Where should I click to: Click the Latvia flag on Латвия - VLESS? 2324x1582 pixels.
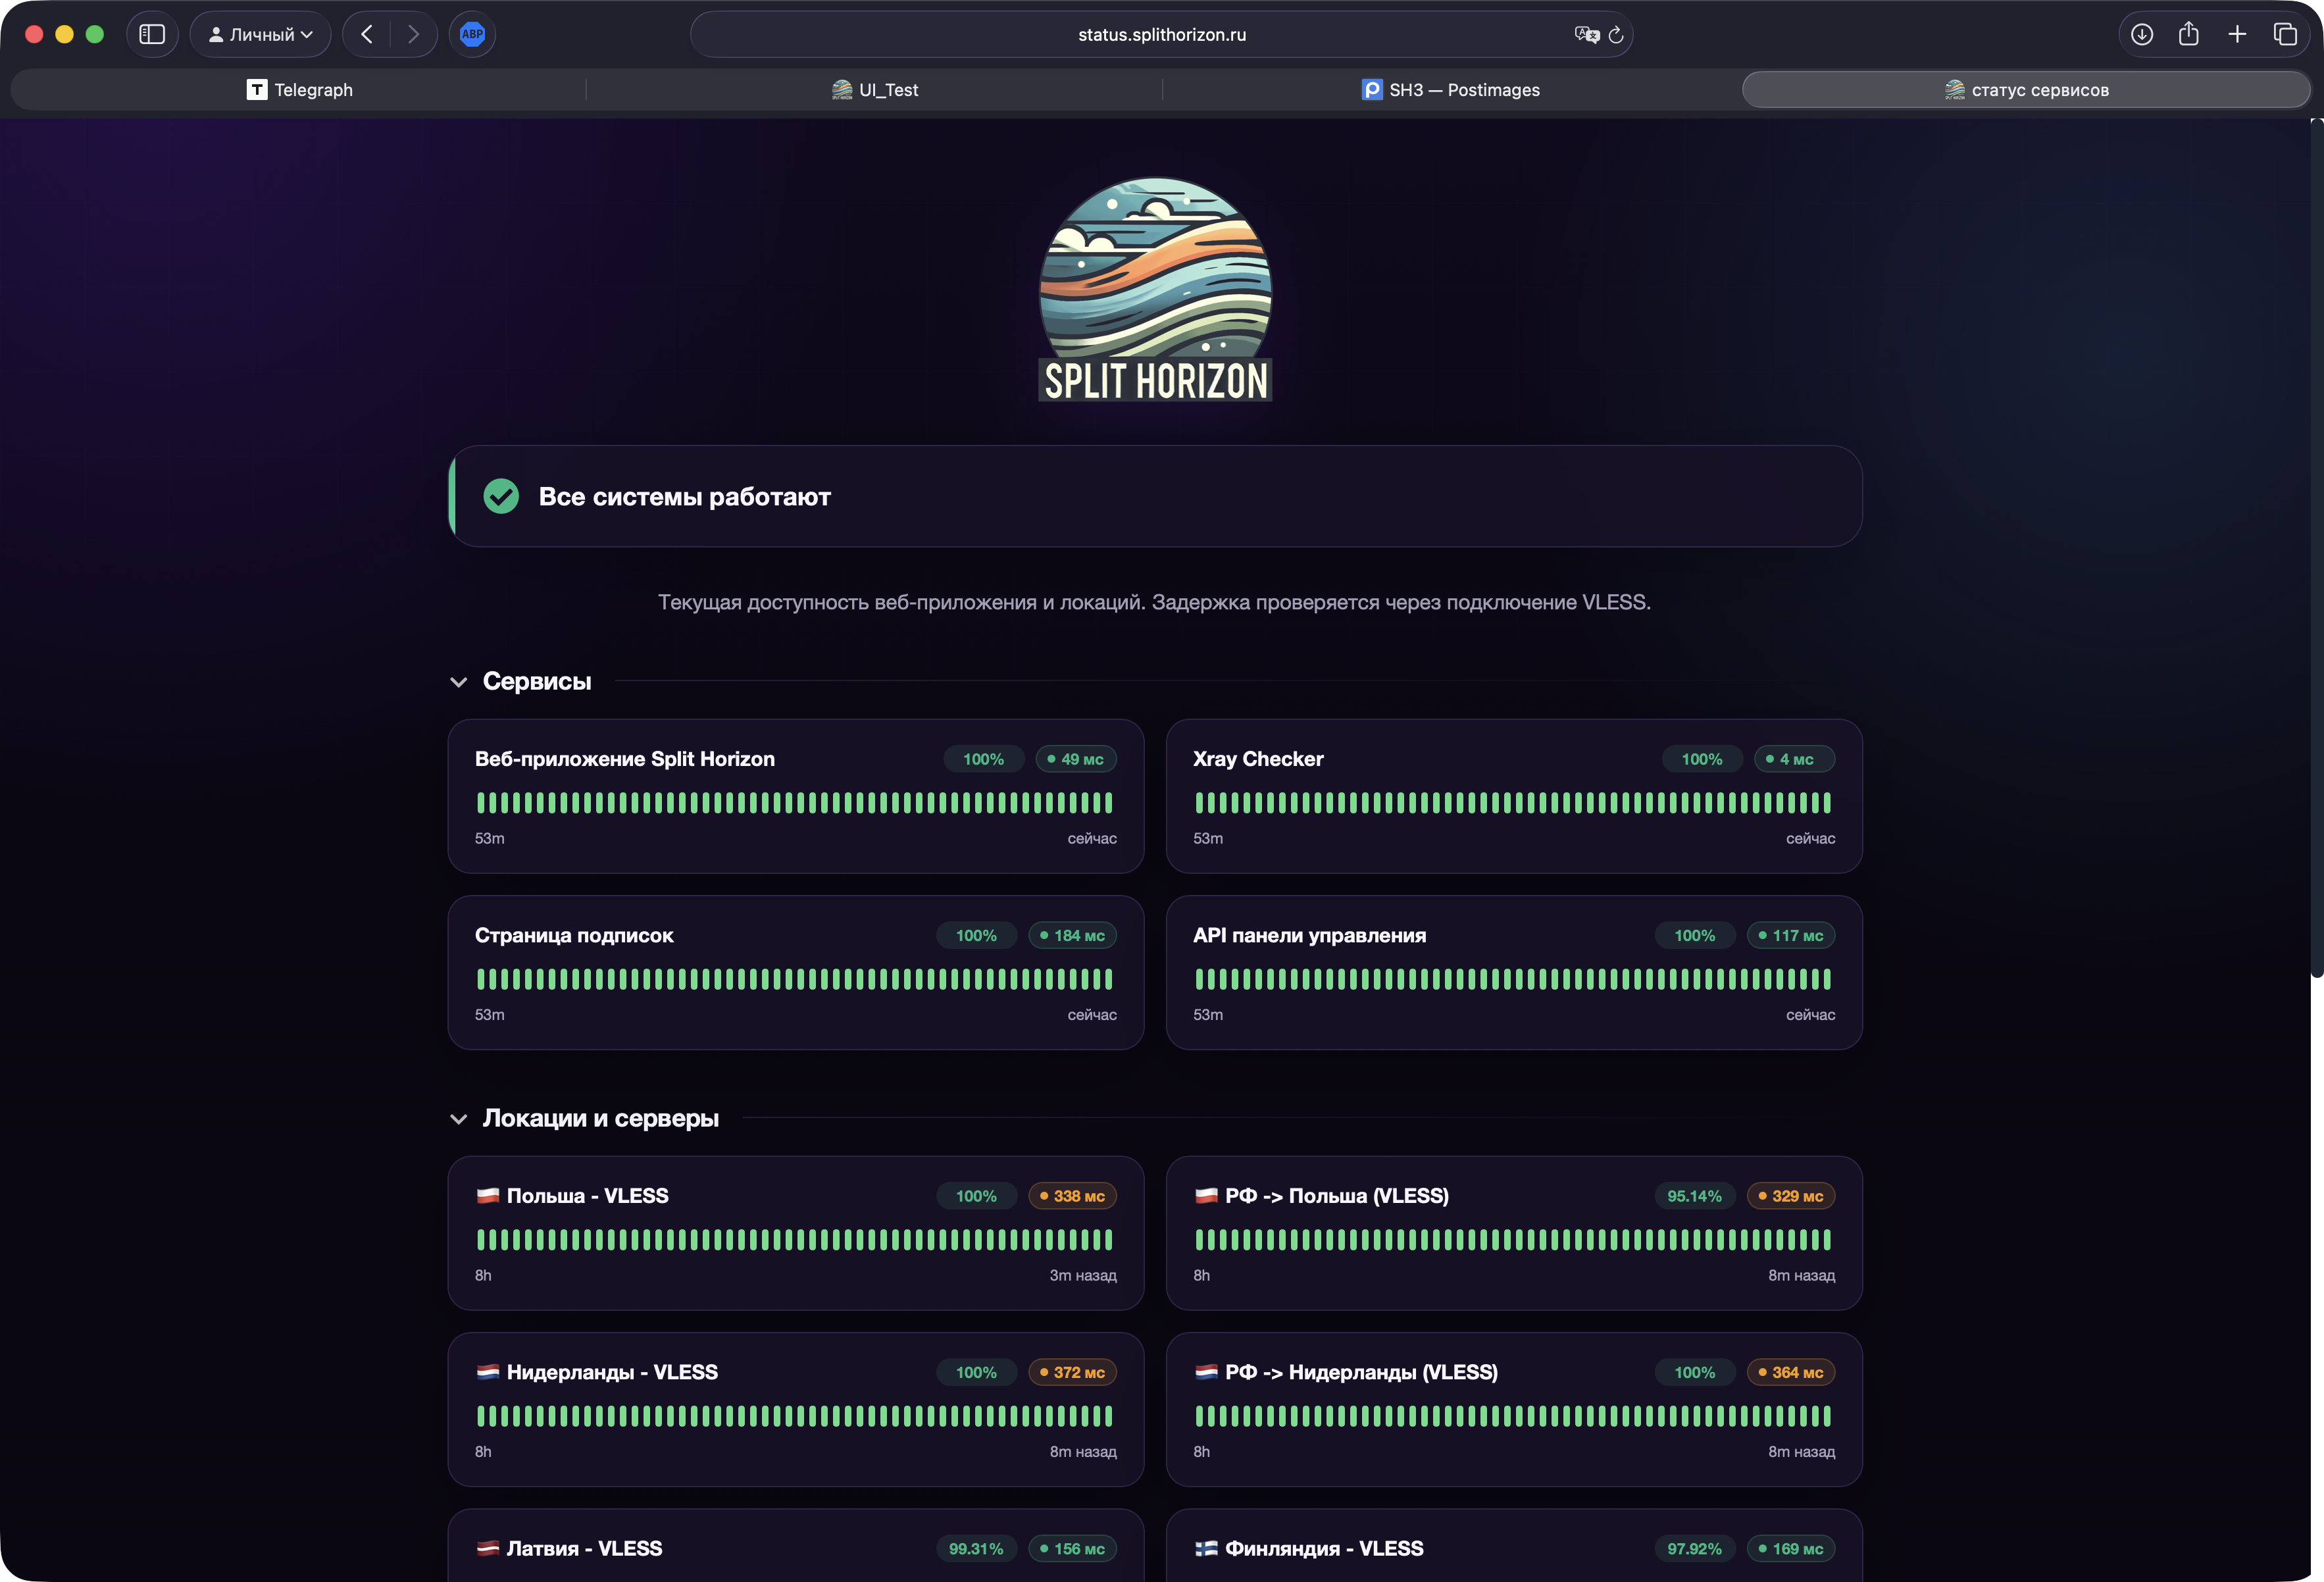click(x=488, y=1548)
